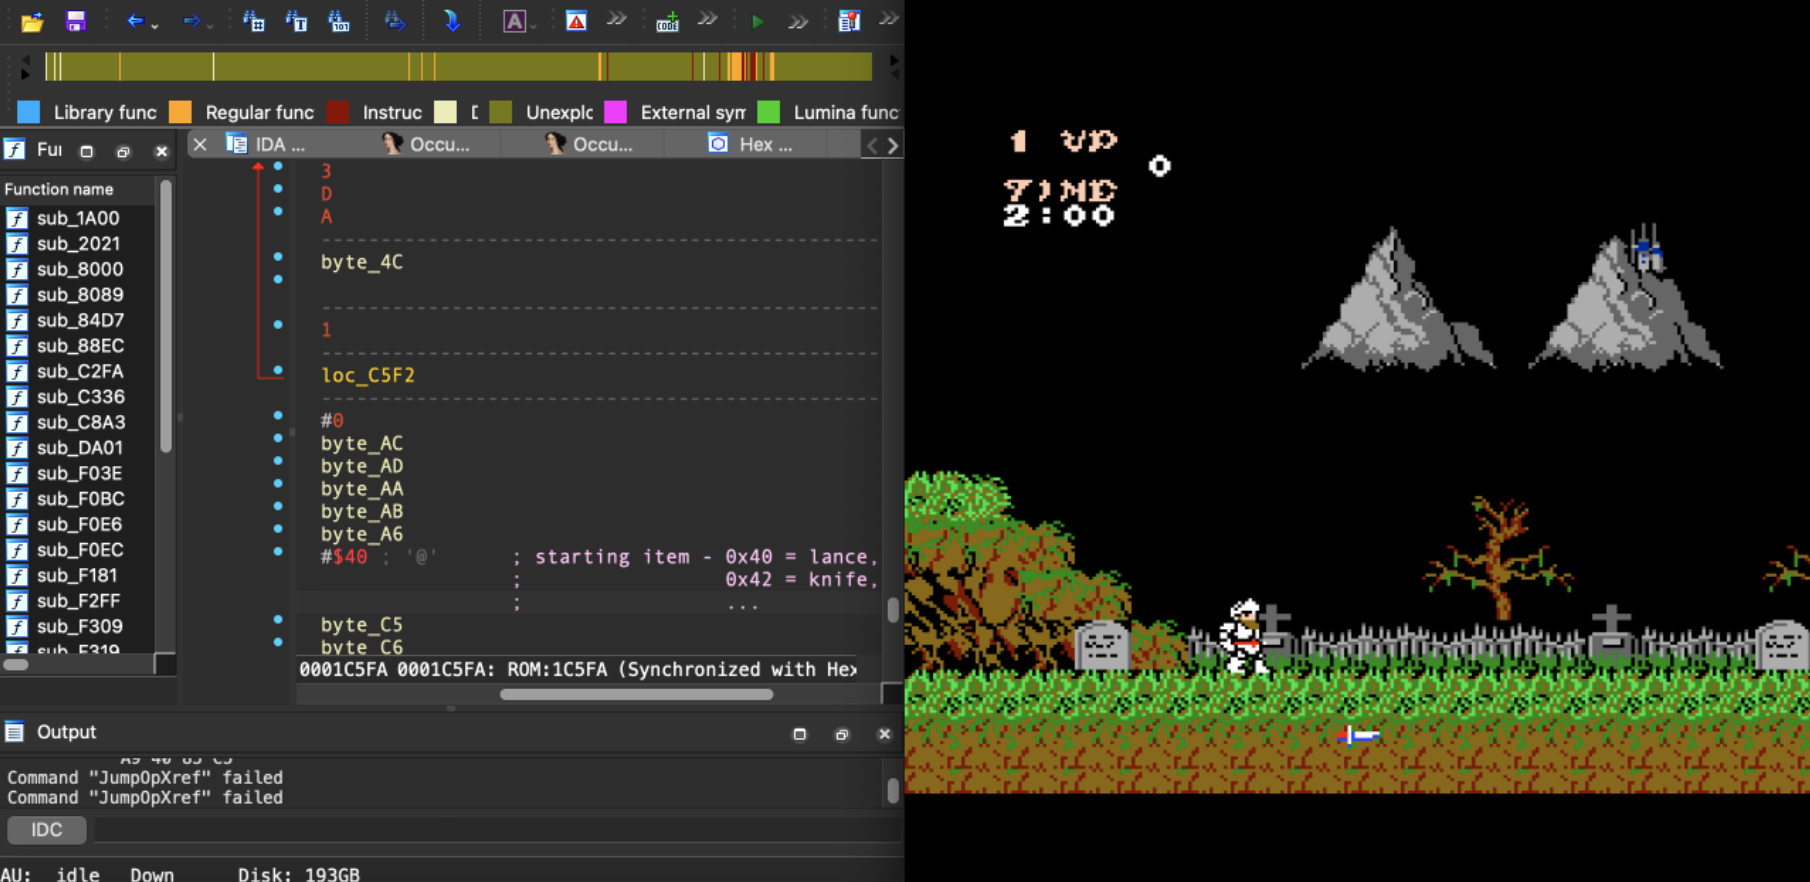The image size is (1810, 882).
Task: Click the curved blue down-arrow icon
Action: [451, 21]
